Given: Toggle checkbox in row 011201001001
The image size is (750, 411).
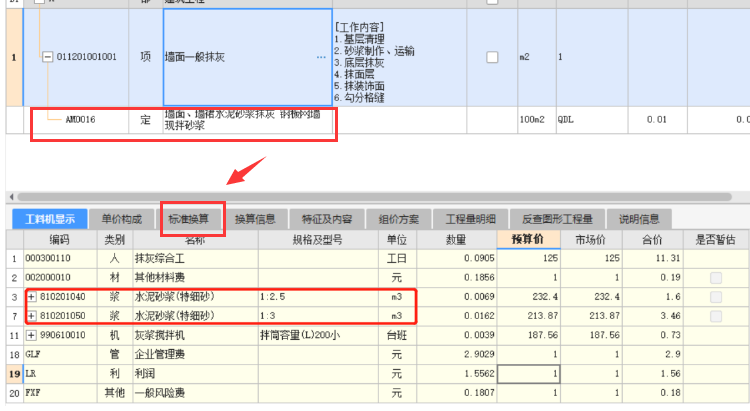Looking at the screenshot, I should (492, 57).
